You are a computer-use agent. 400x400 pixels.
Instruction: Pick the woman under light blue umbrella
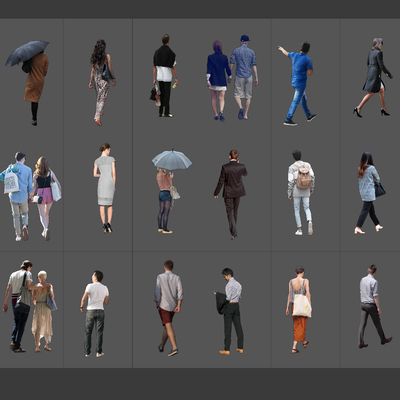169,191
